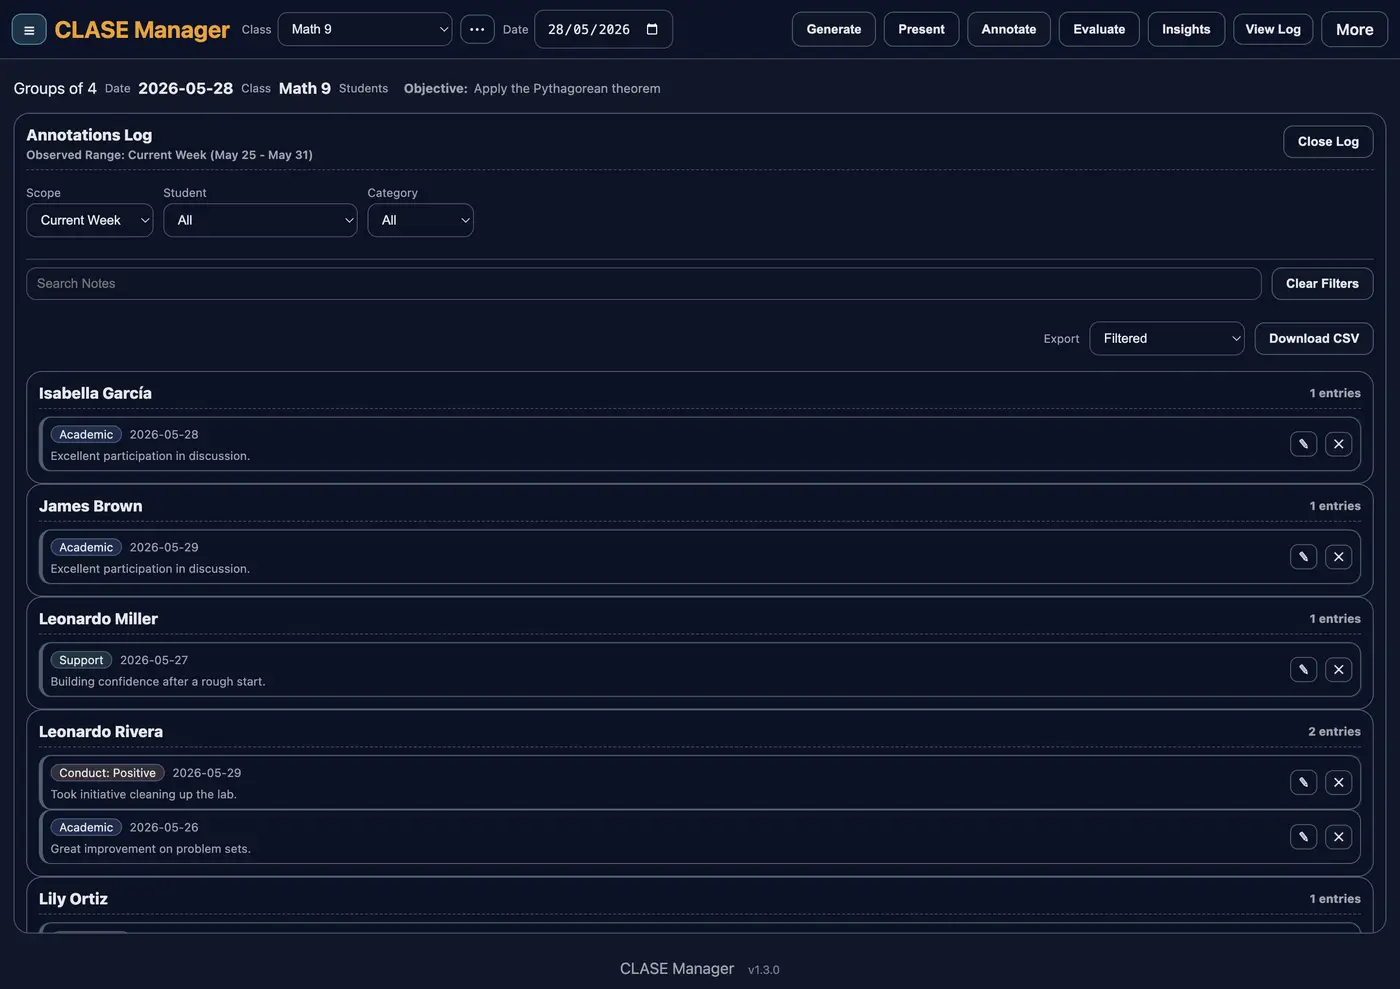Select James Brown's Academic tag
Image resolution: width=1400 pixels, height=989 pixels.
[x=86, y=547]
